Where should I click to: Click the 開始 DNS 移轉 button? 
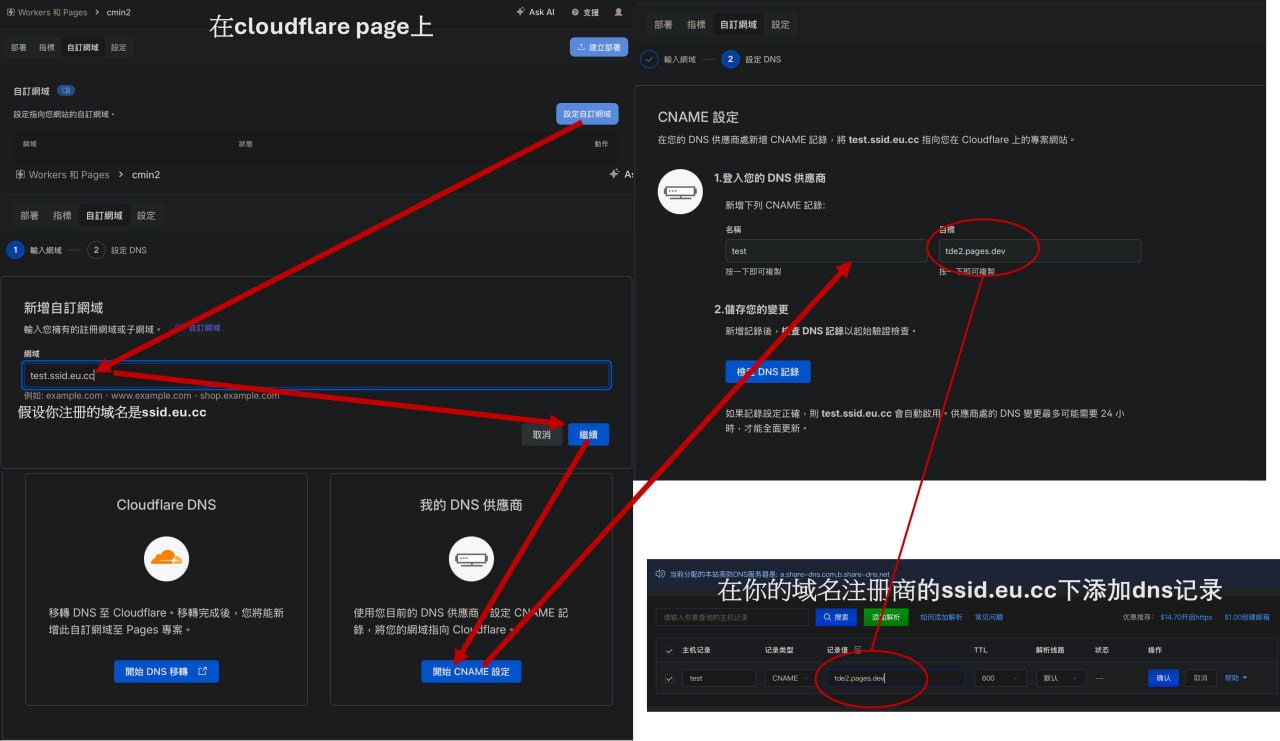click(166, 671)
